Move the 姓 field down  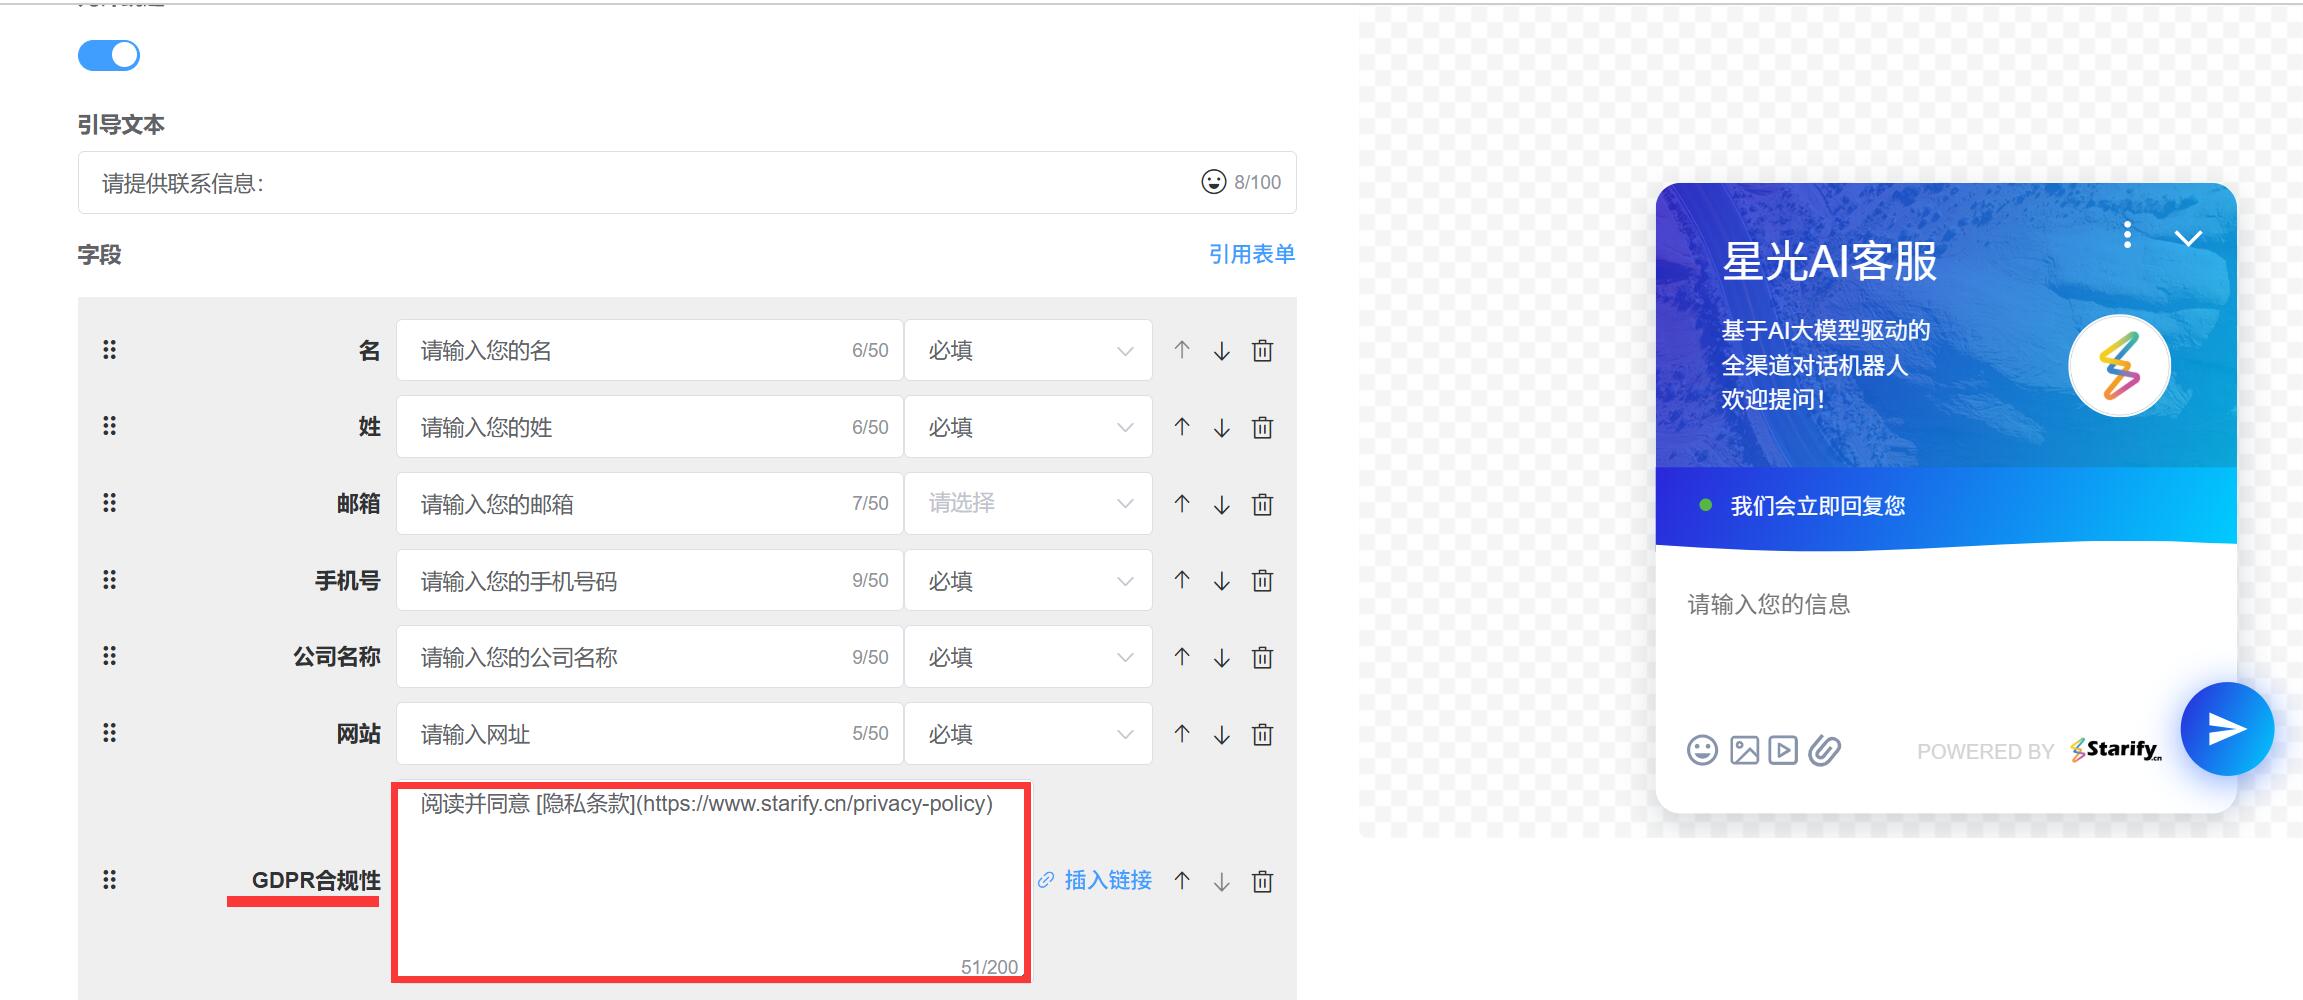coord(1221,428)
